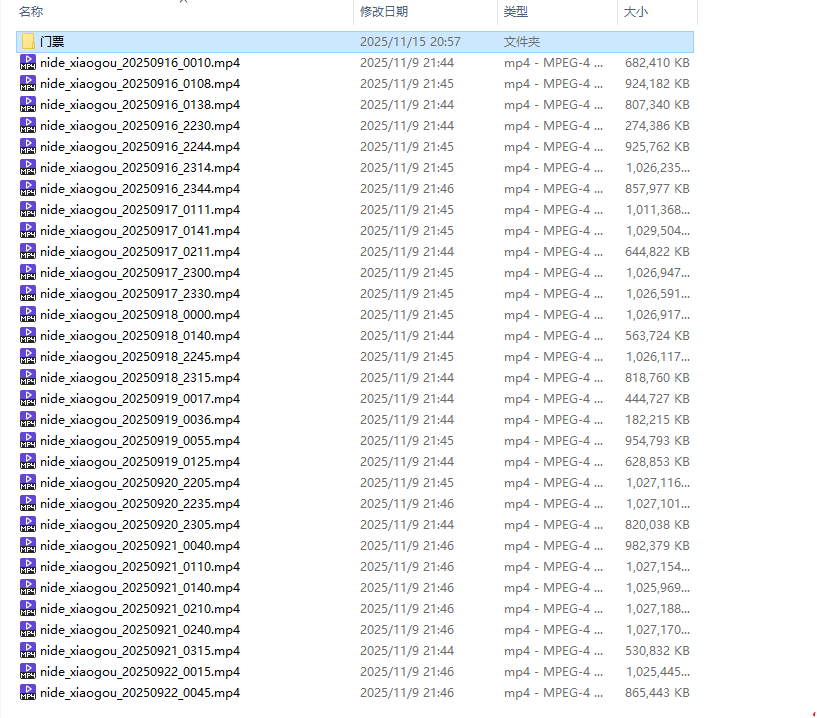Click MP4 icon of nide_xiaogou_20250917_0111.mp4
Image resolution: width=817 pixels, height=718 pixels.
pyautogui.click(x=27, y=210)
